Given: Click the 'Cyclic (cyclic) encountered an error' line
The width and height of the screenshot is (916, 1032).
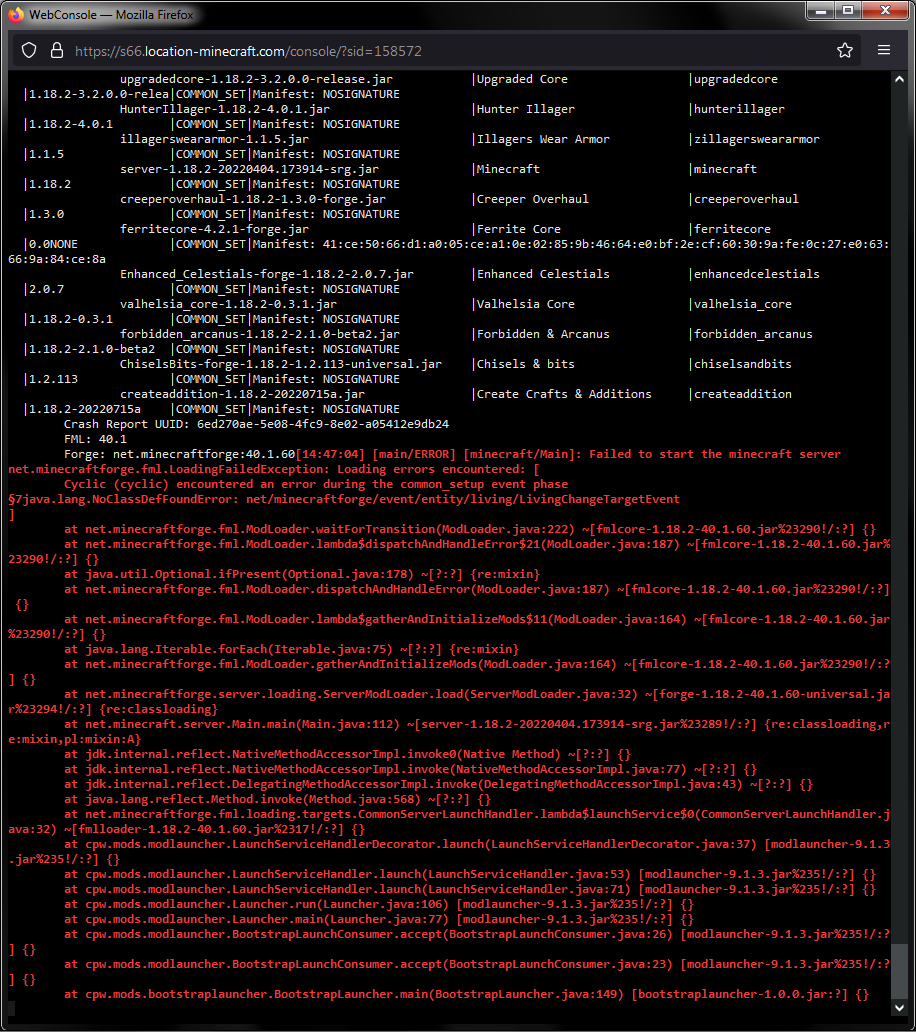Looking at the screenshot, I should point(316,484).
